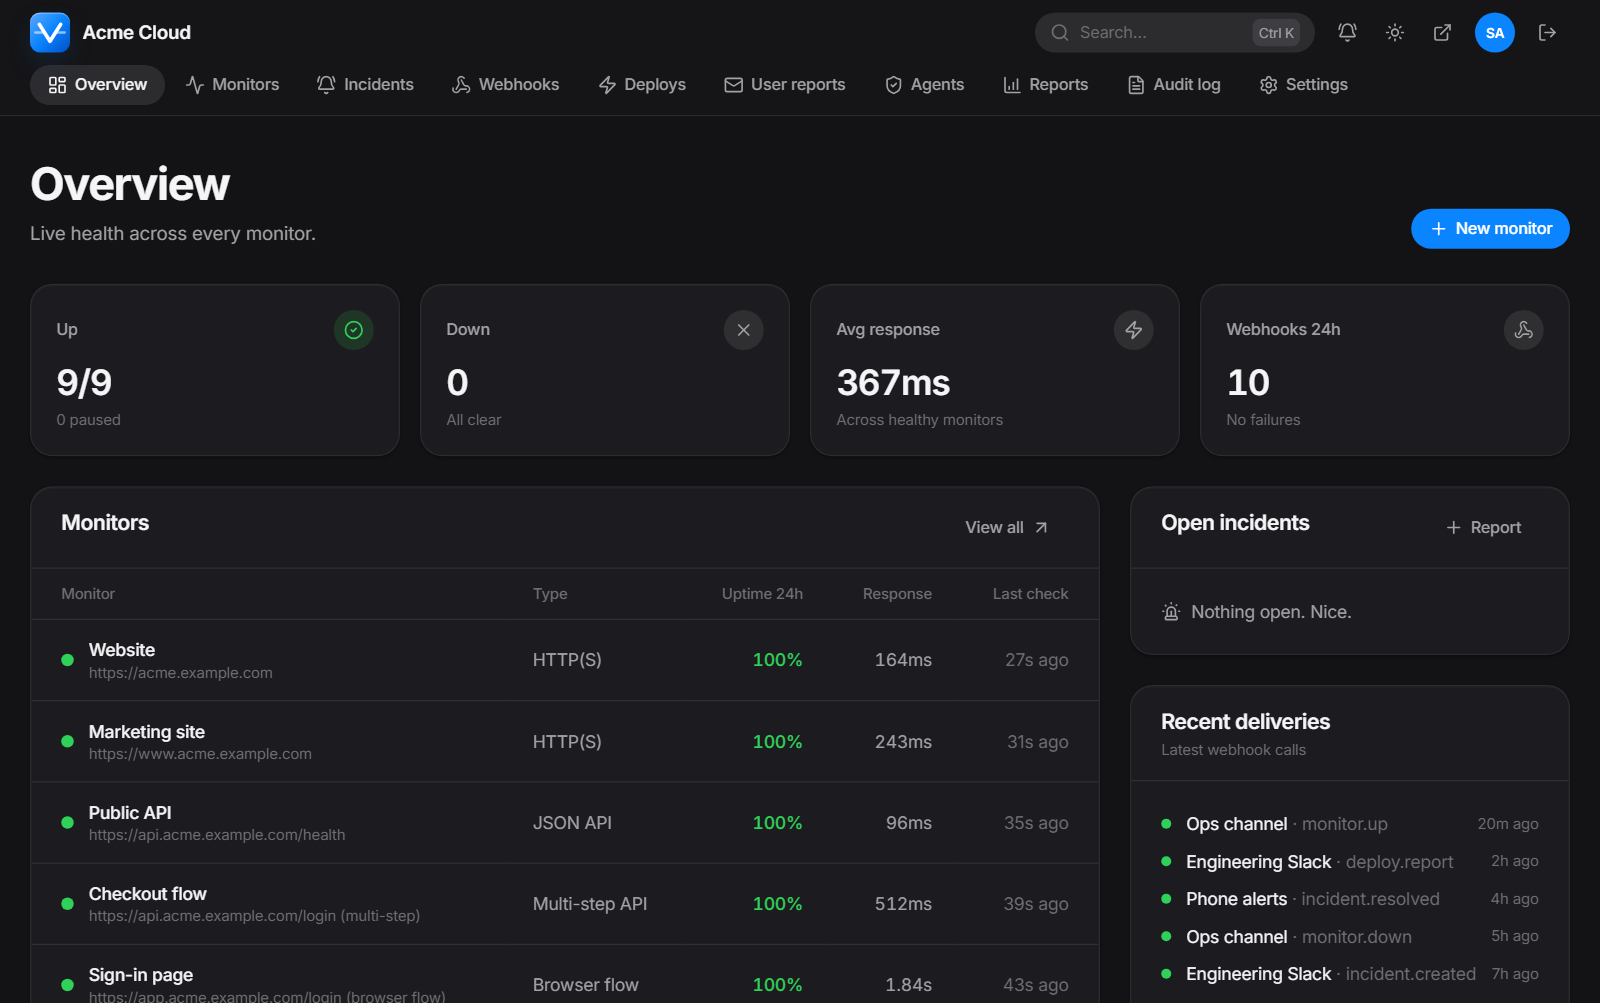Toggle the light theme sun icon
This screenshot has height=1003, width=1600.
[x=1395, y=32]
